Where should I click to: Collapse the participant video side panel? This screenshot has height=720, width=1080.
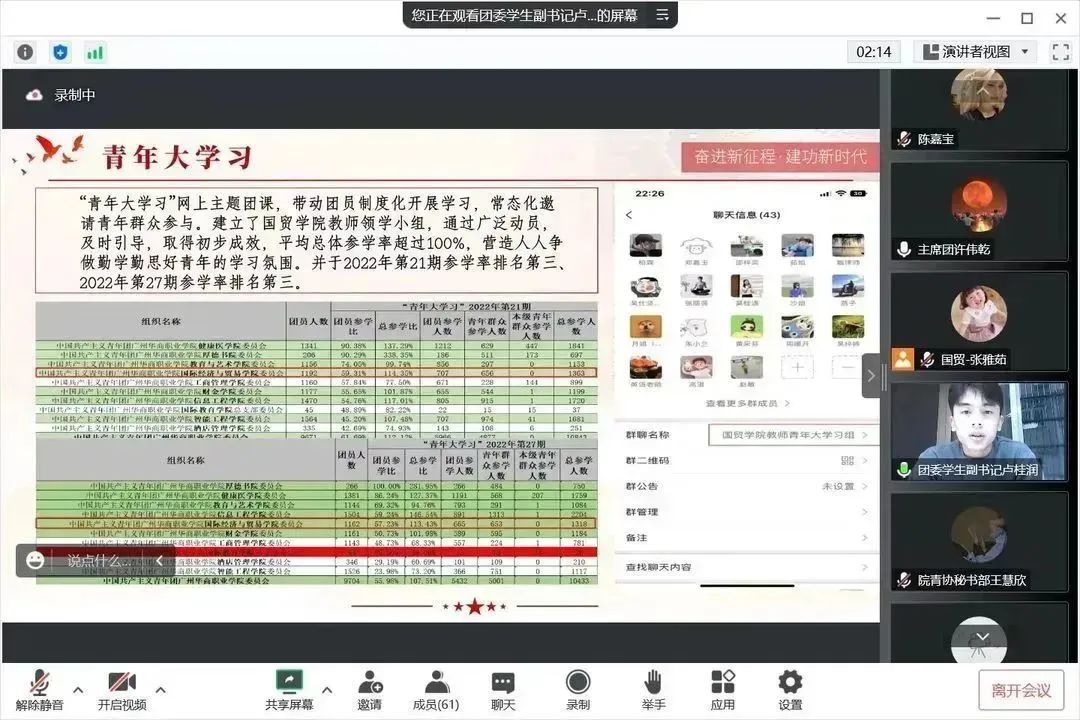pyautogui.click(x=870, y=376)
